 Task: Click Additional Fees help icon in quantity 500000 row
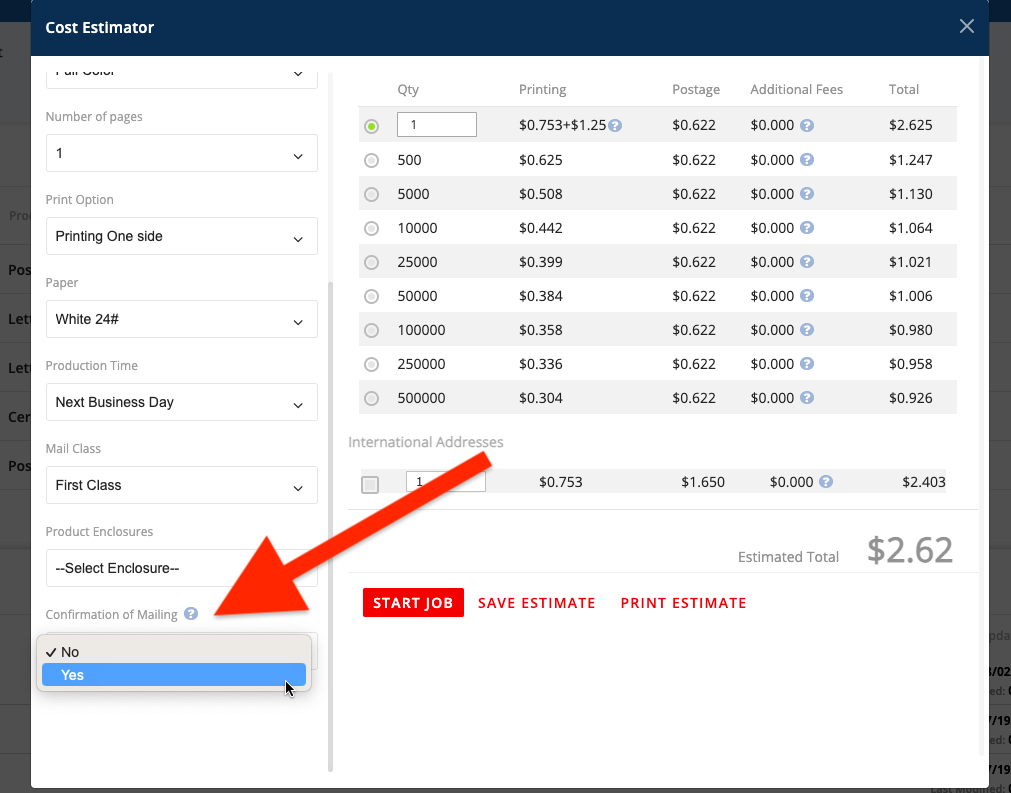806,398
